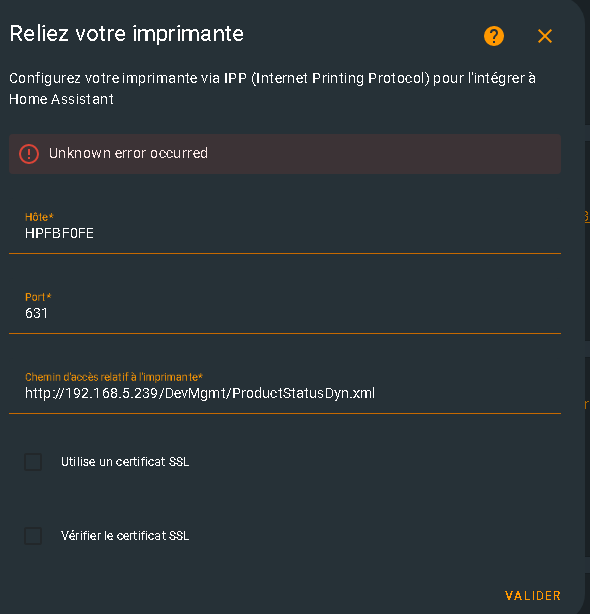Tick the "Vérifier le certificat SSL" checkbox
The image size is (590, 614).
click(33, 536)
